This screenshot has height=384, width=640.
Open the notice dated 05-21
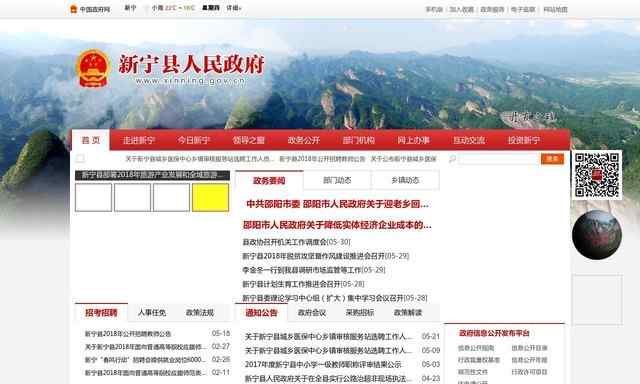click(x=329, y=337)
